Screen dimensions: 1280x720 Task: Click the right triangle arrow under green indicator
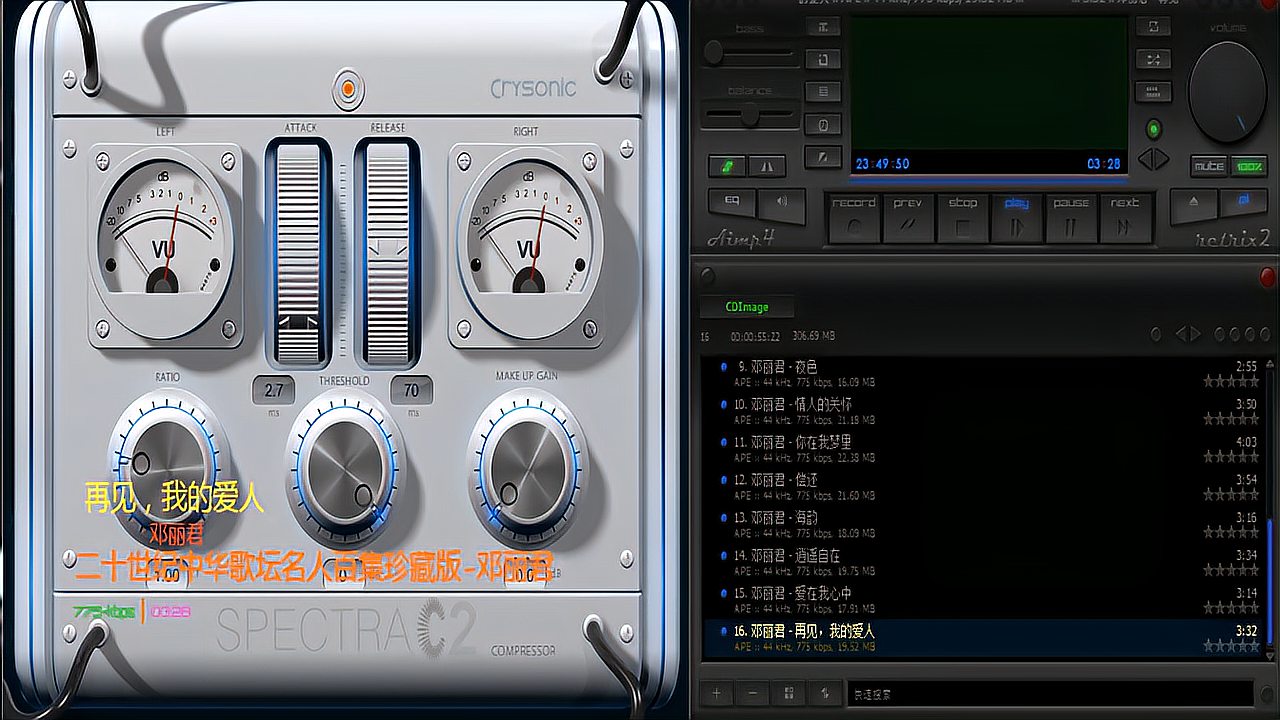[x=1161, y=159]
